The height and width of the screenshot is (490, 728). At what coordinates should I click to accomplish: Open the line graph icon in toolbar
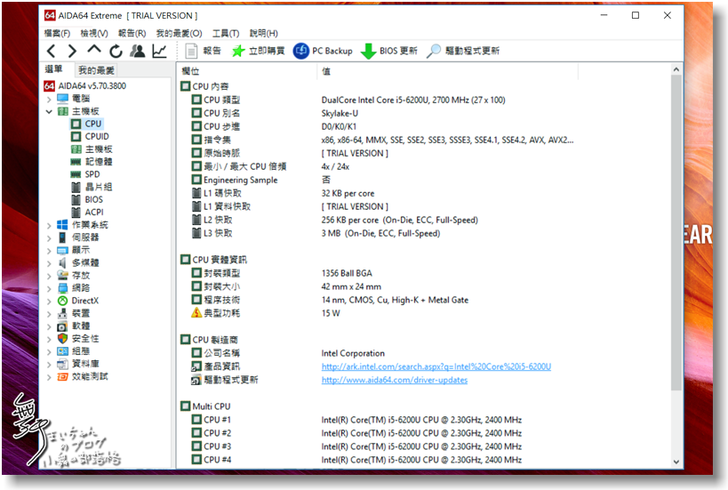point(160,51)
